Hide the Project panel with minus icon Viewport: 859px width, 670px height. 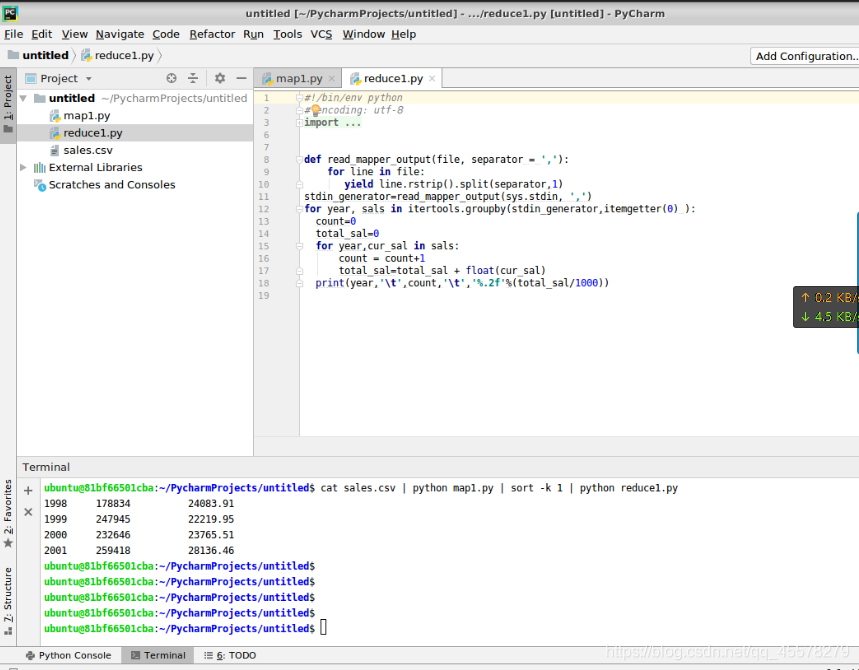click(x=241, y=78)
